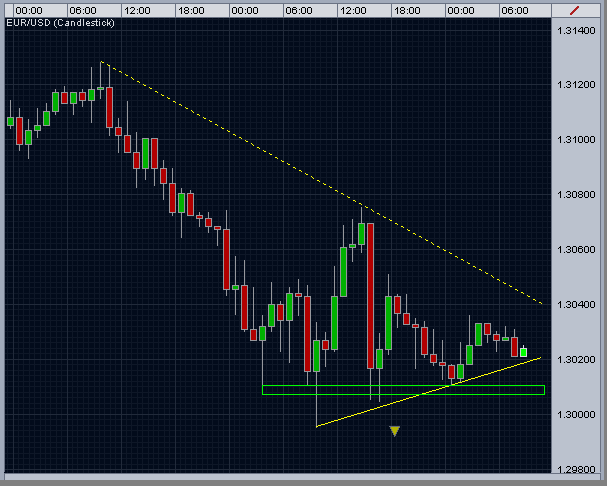Click the 1.29800 price axis label
The width and height of the screenshot is (607, 486).
576,469
